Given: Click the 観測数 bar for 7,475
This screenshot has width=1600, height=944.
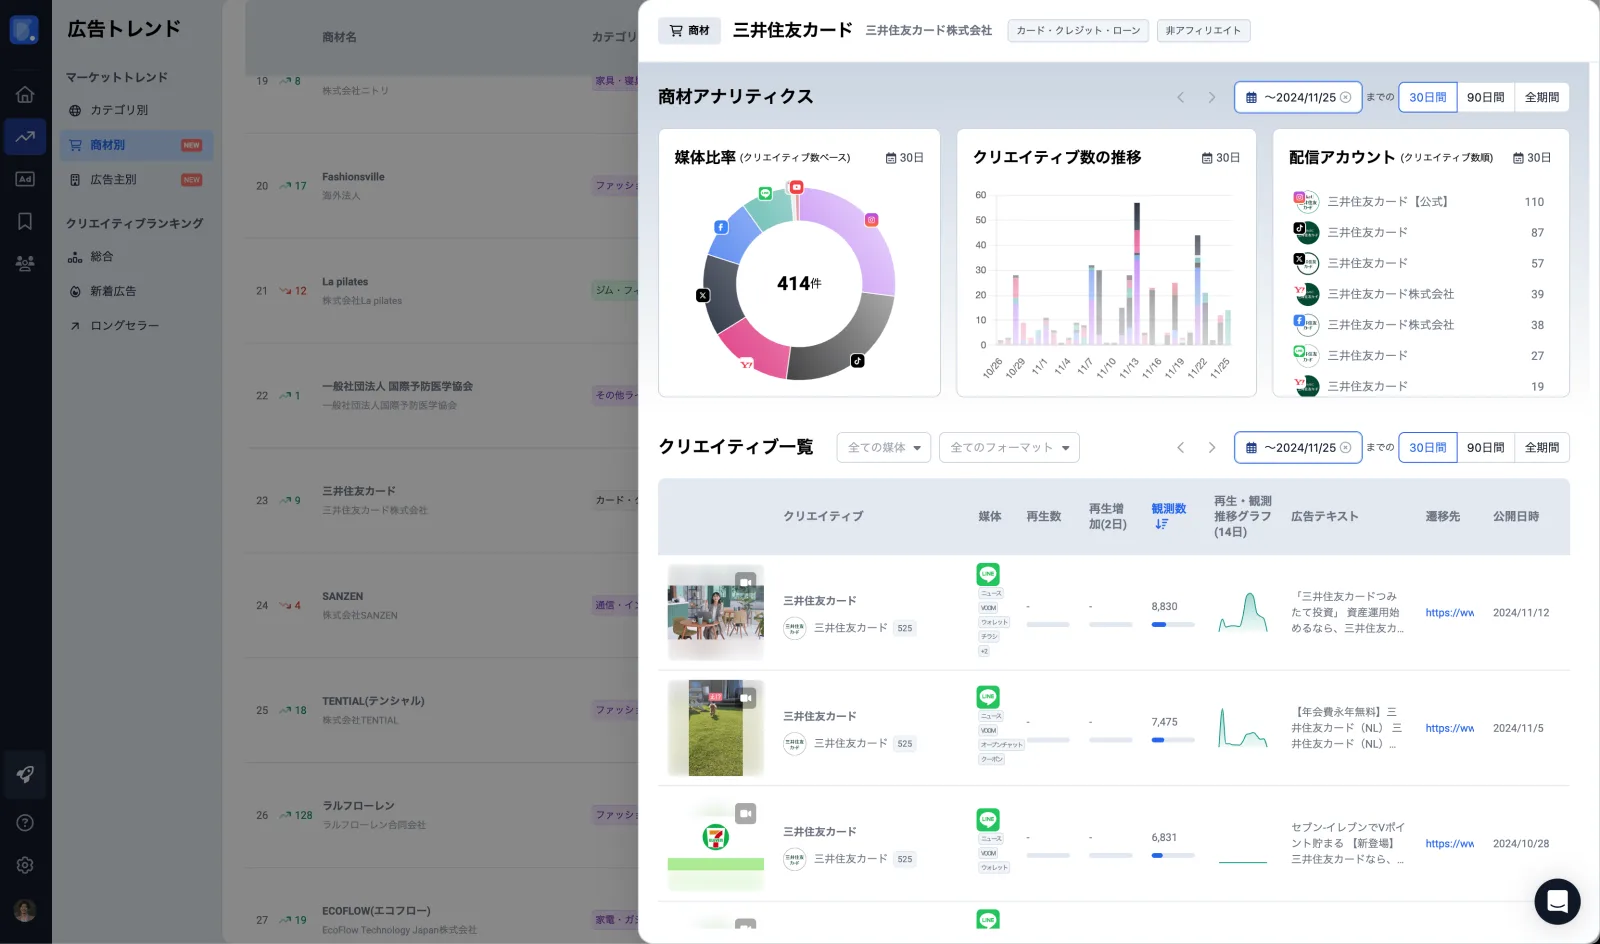Looking at the screenshot, I should 1173,740.
